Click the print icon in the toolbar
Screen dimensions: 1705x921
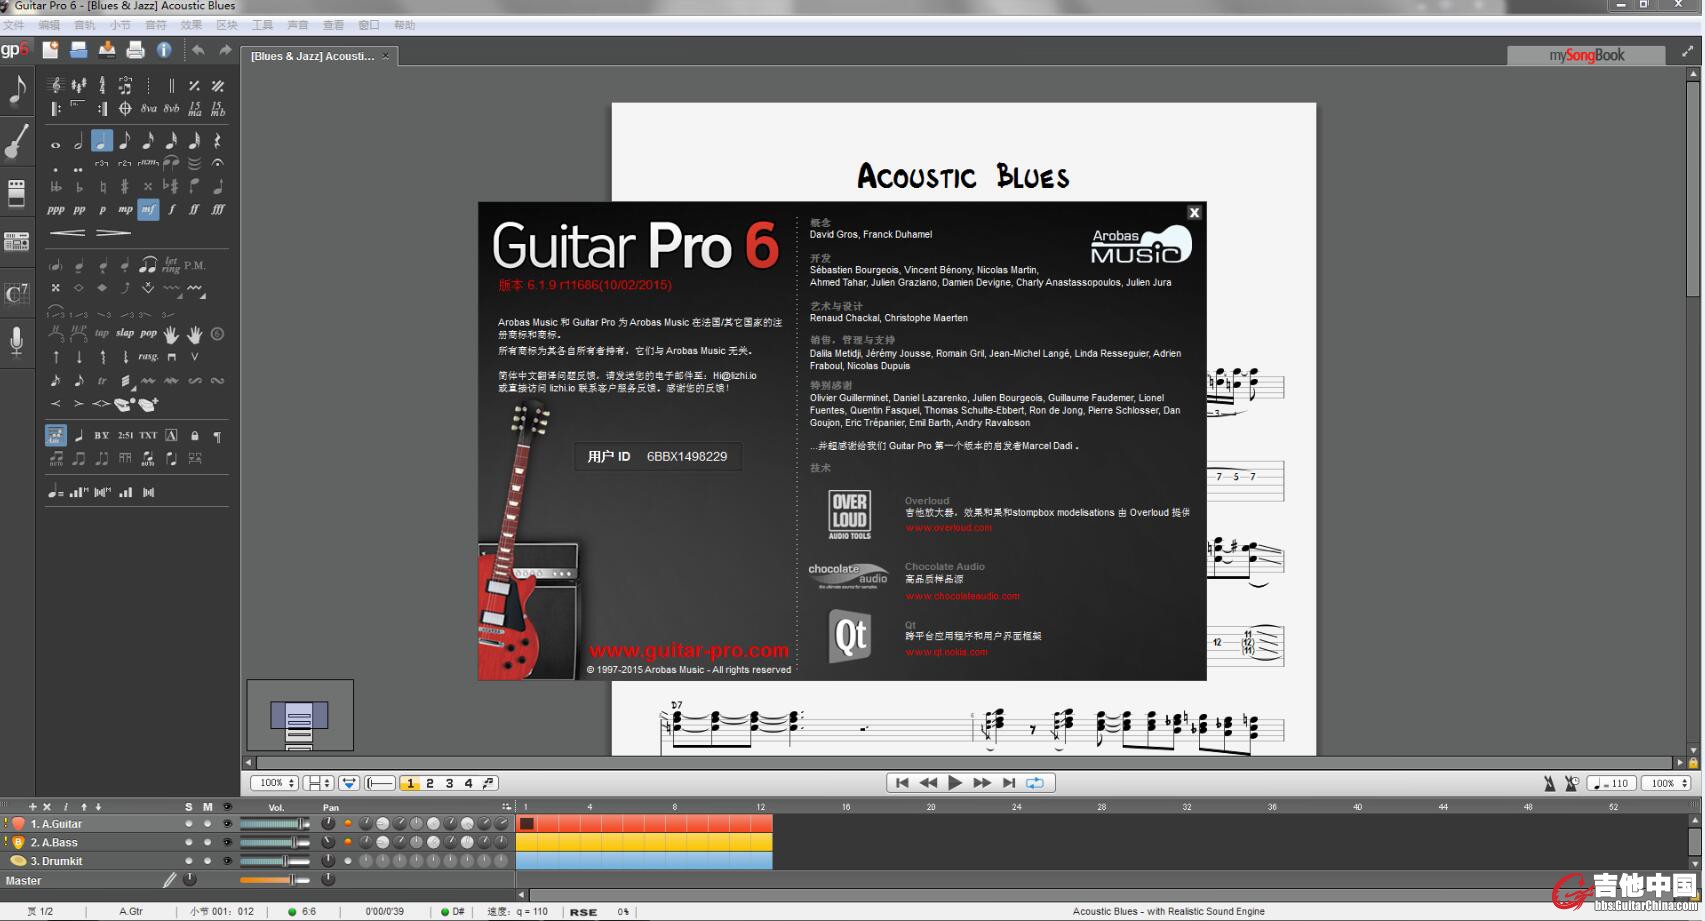click(135, 50)
